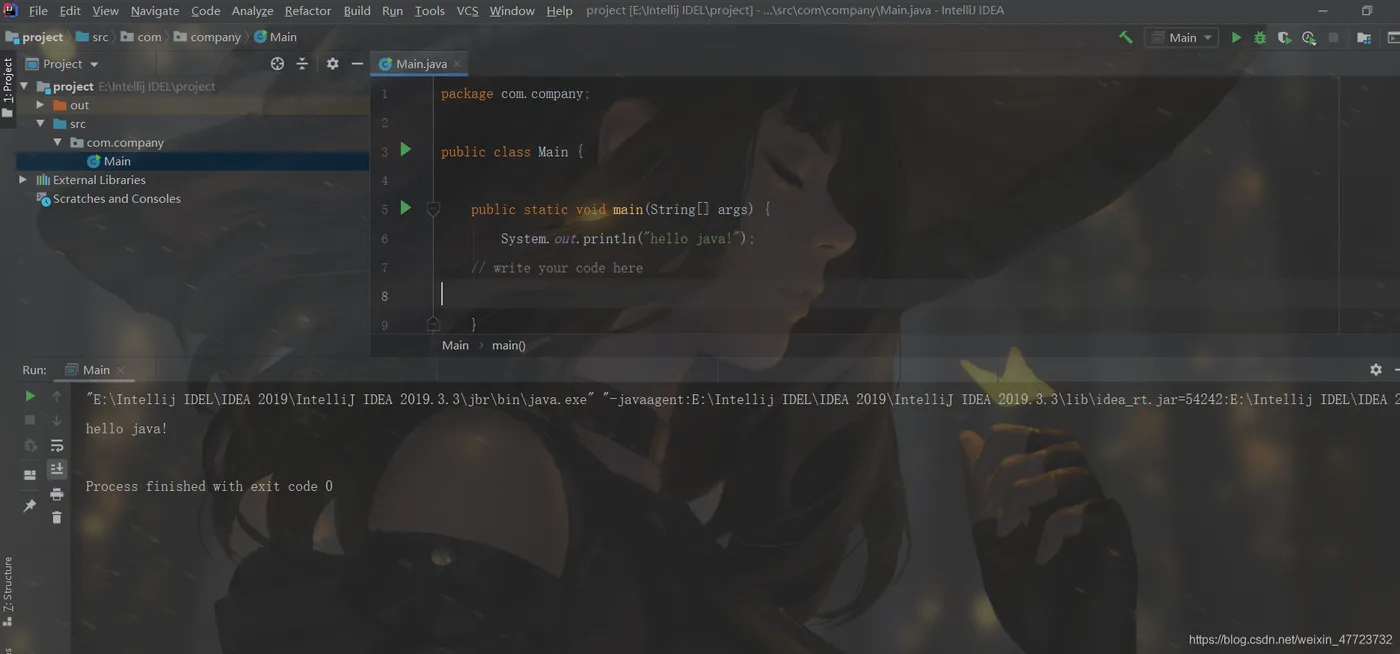Viewport: 1400px width, 654px height.
Task: Click com breadcrumb in navigation bar
Action: (141, 37)
